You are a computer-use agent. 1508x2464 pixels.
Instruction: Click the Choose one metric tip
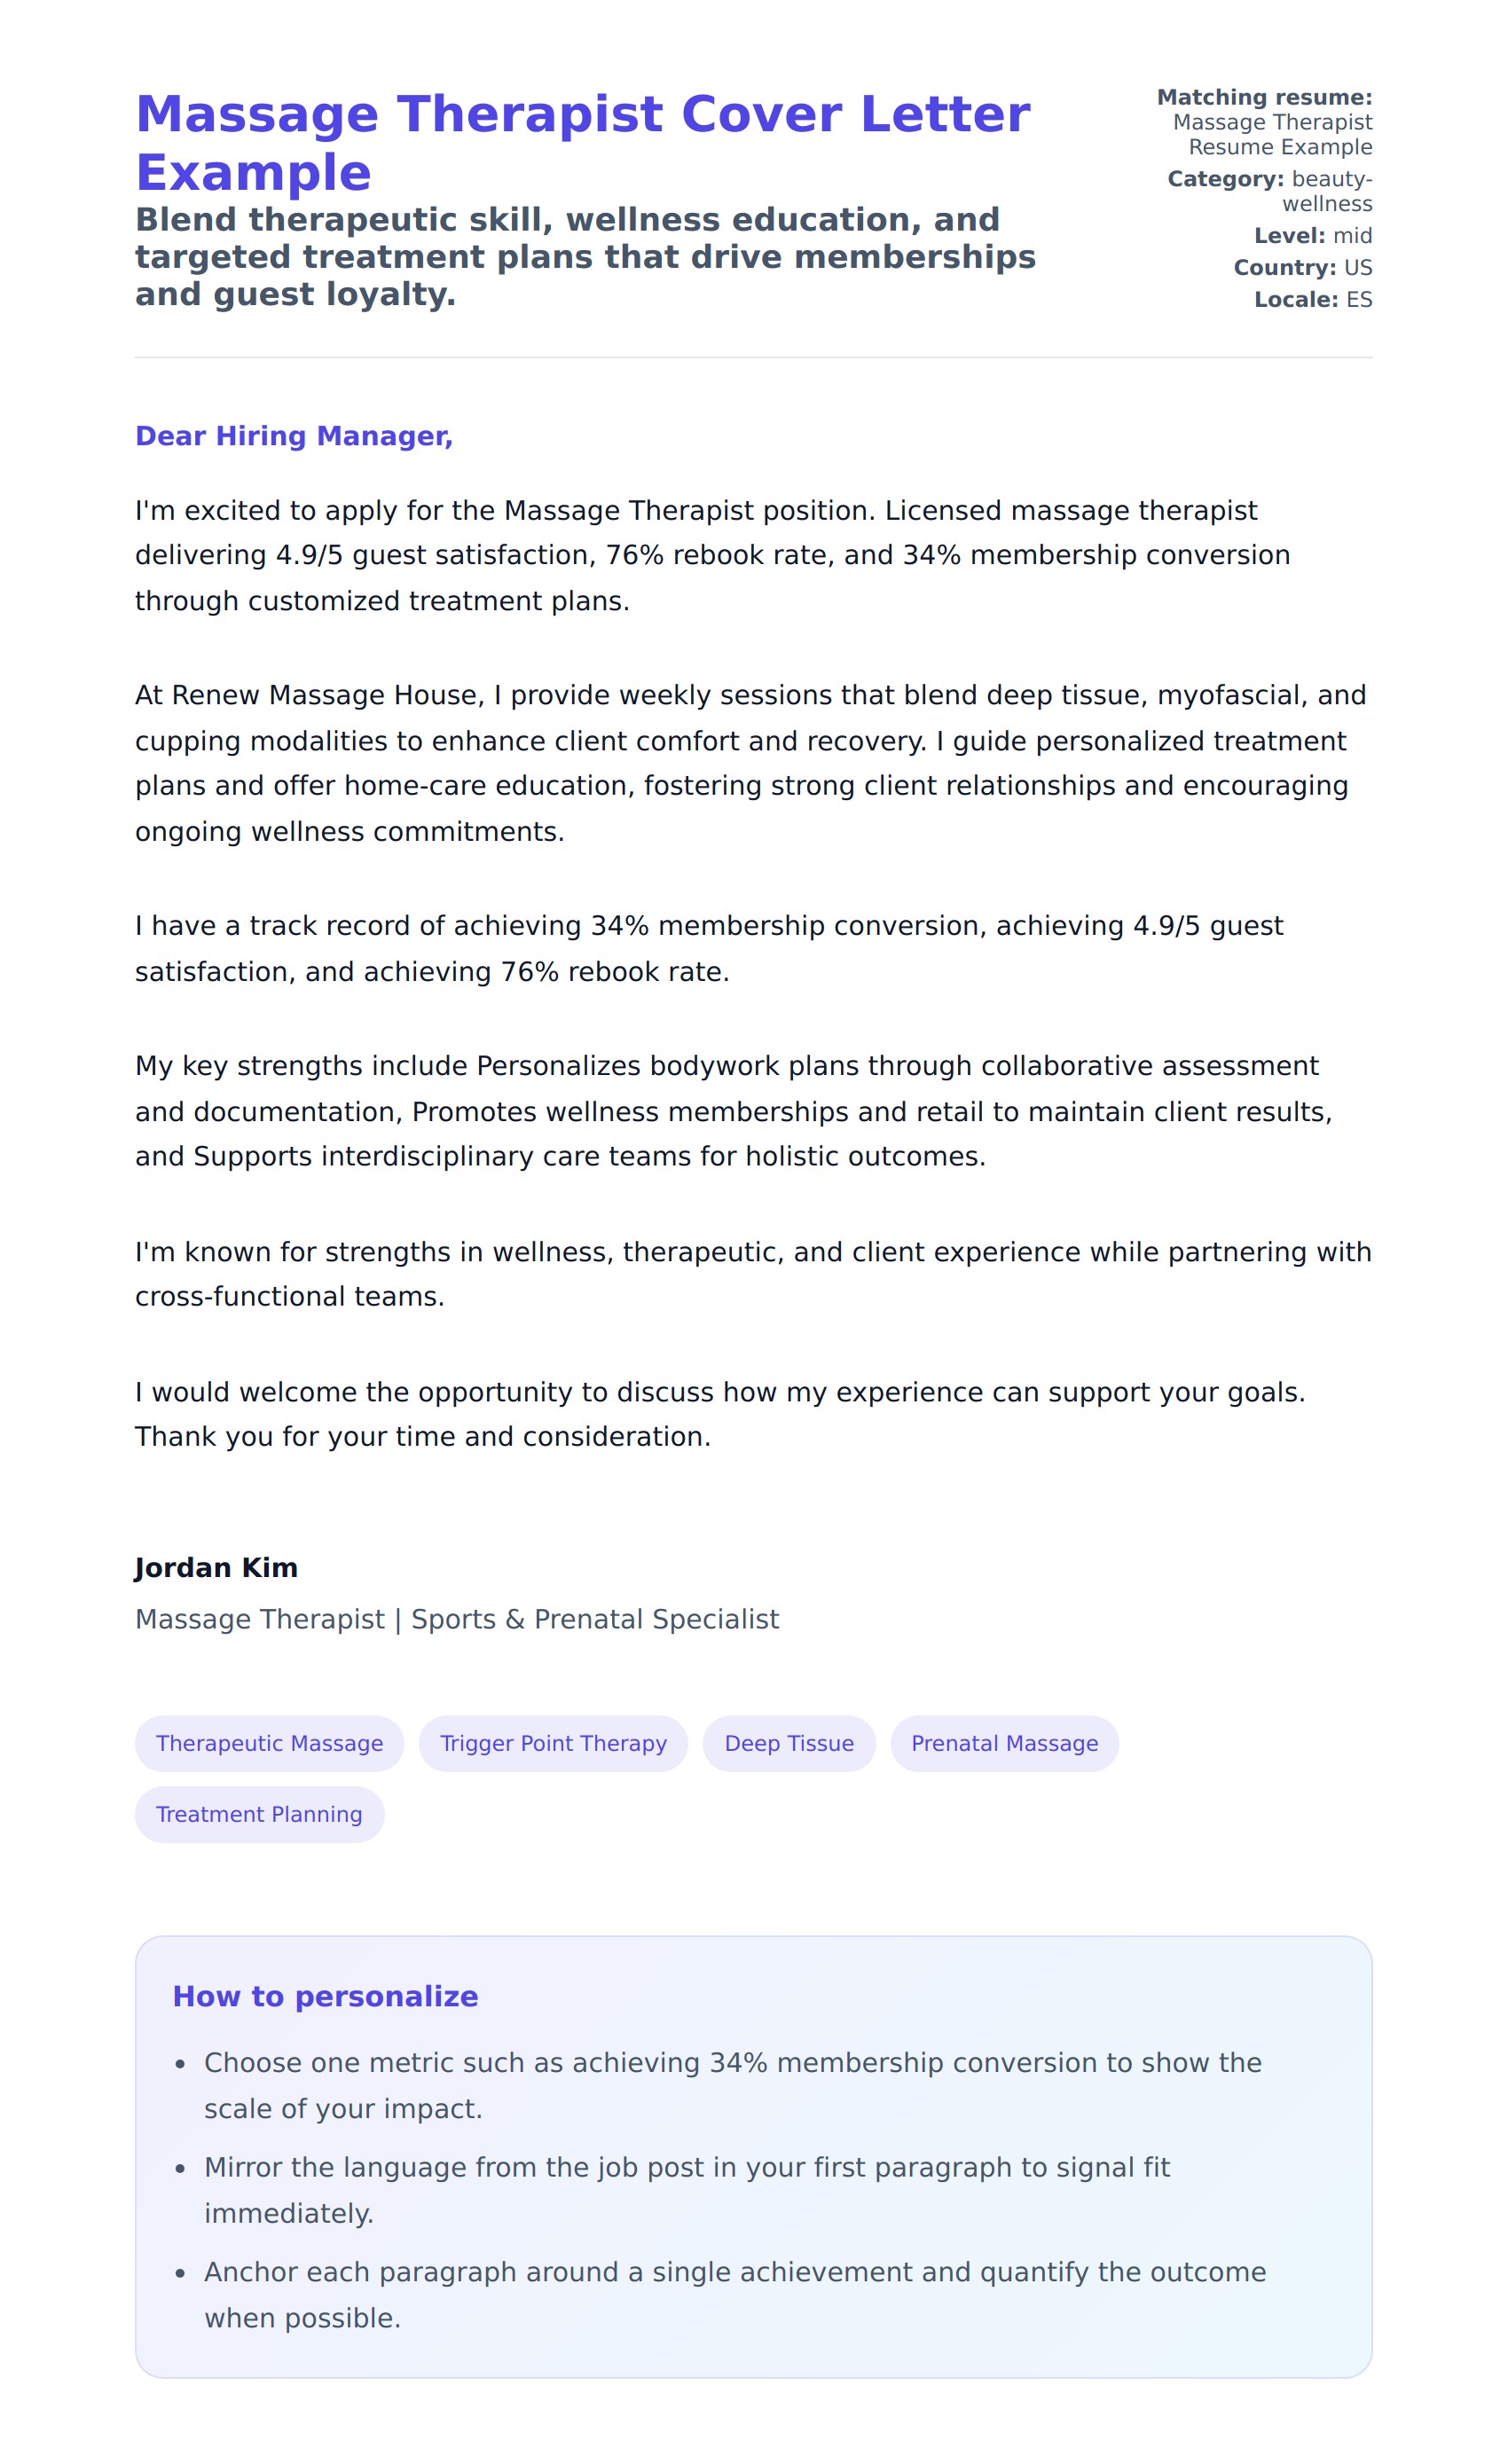pyautogui.click(x=732, y=2086)
